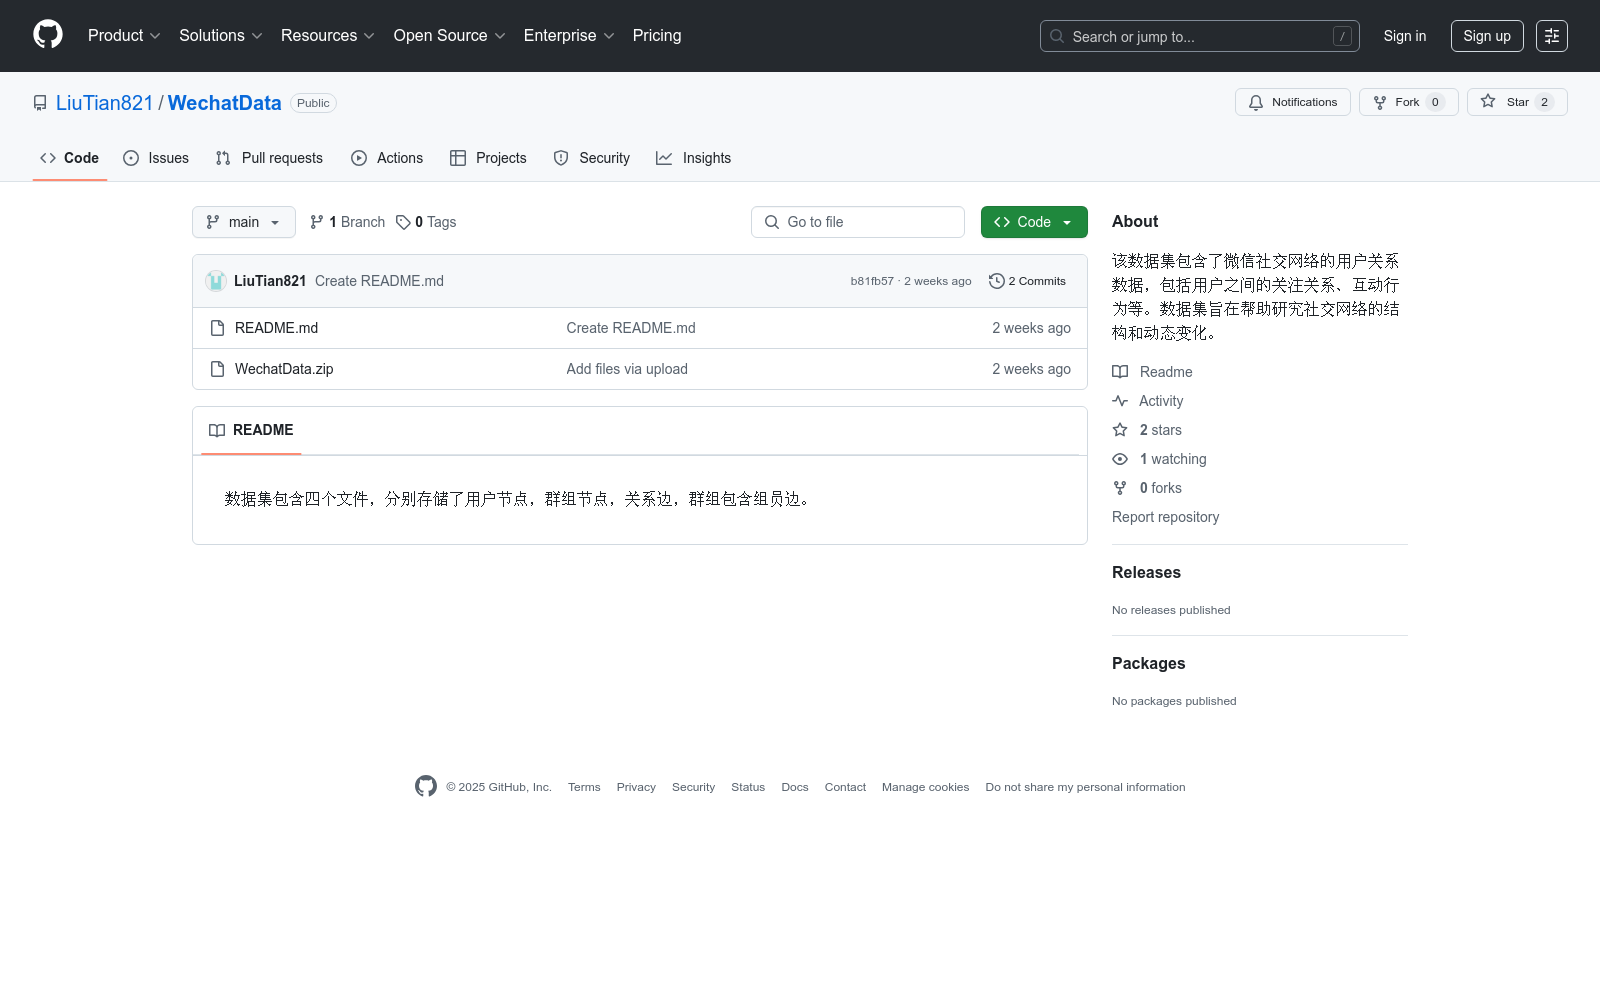Click the eye icon beside 1 watching
This screenshot has width=1600, height=1000.
click(1120, 459)
